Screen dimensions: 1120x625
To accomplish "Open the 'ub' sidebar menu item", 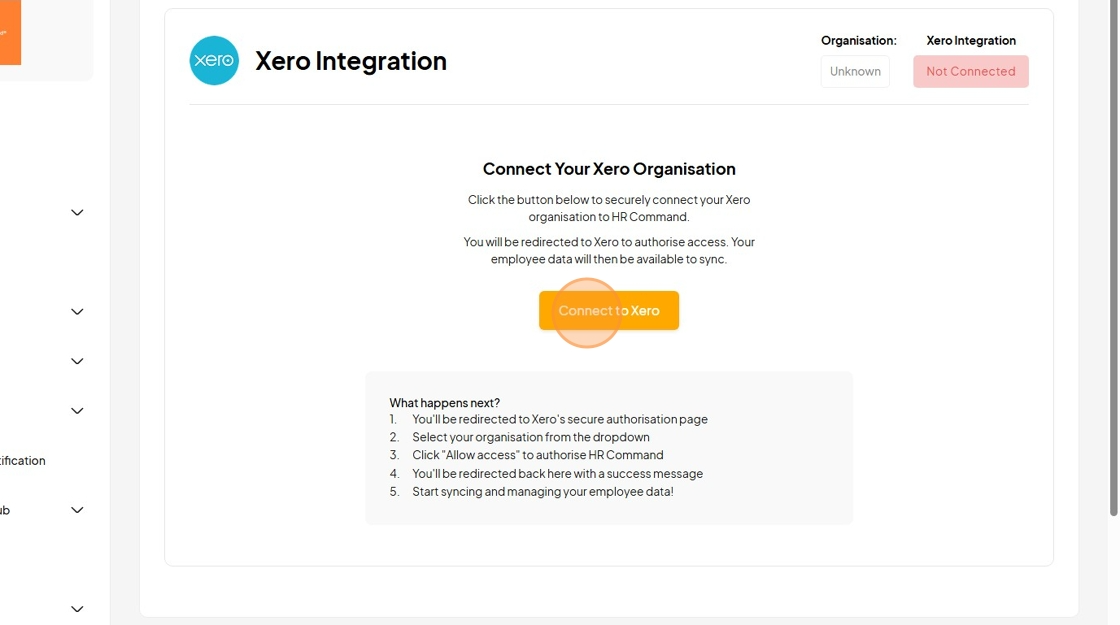I will pyautogui.click(x=5, y=510).
